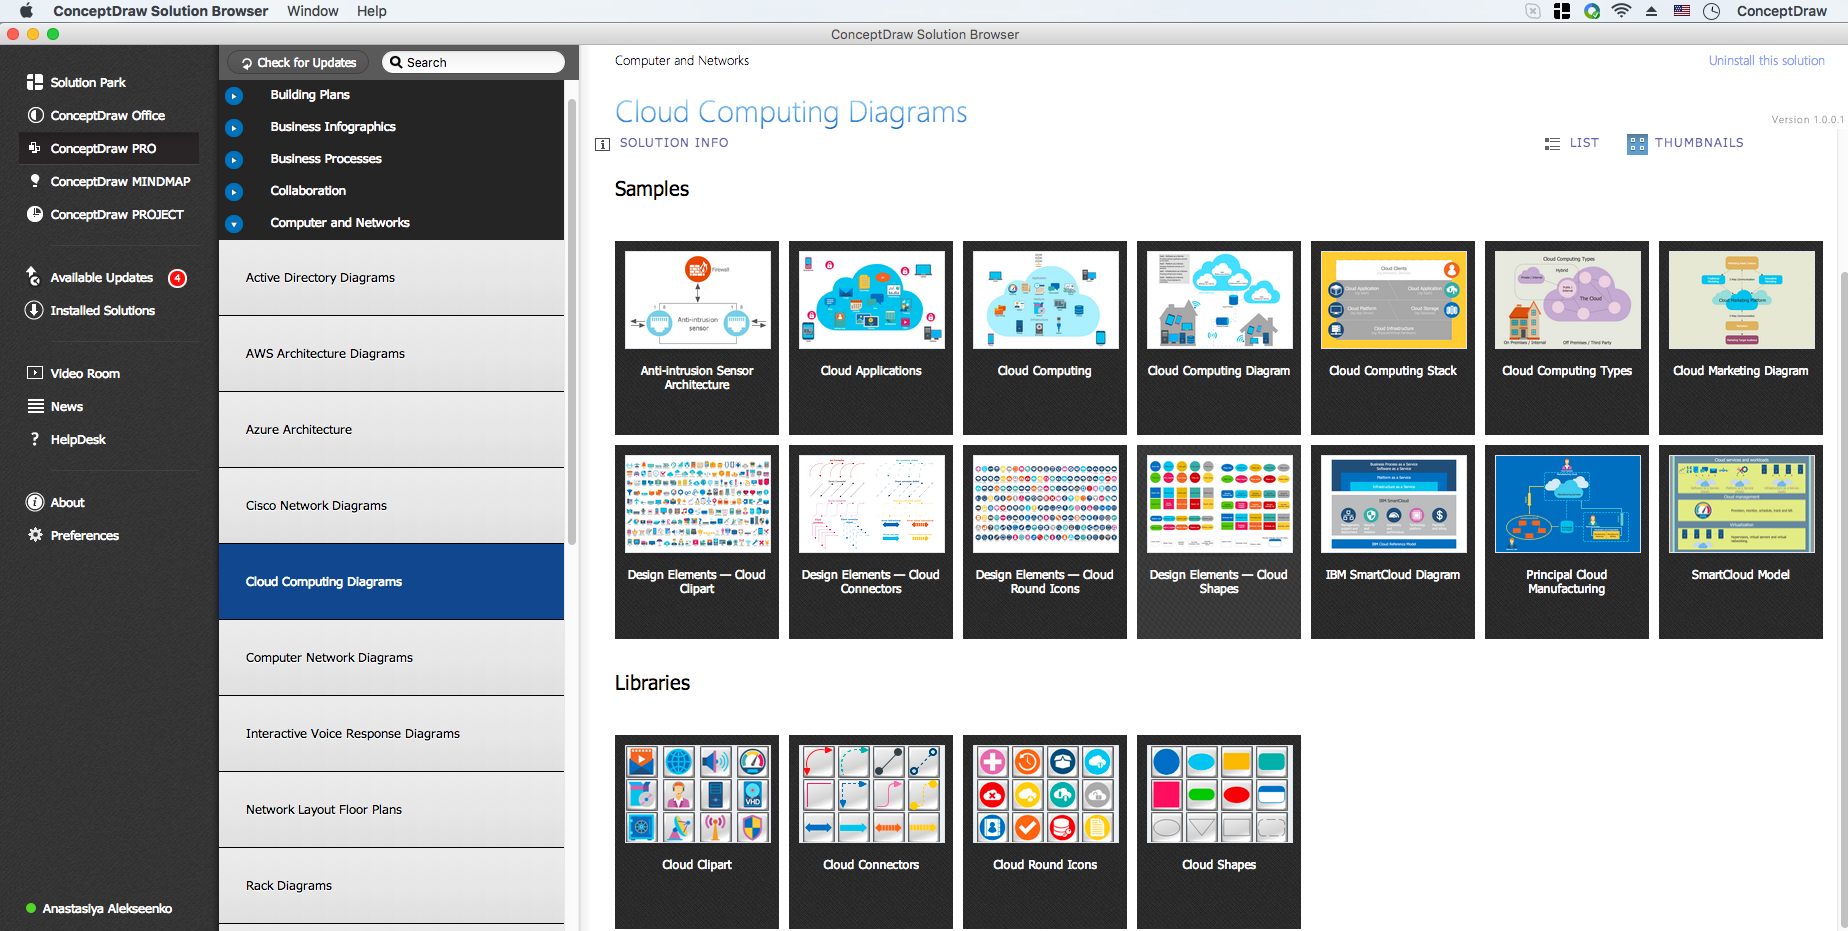
Task: Expand Business Processes category arrow
Action: pyautogui.click(x=234, y=160)
